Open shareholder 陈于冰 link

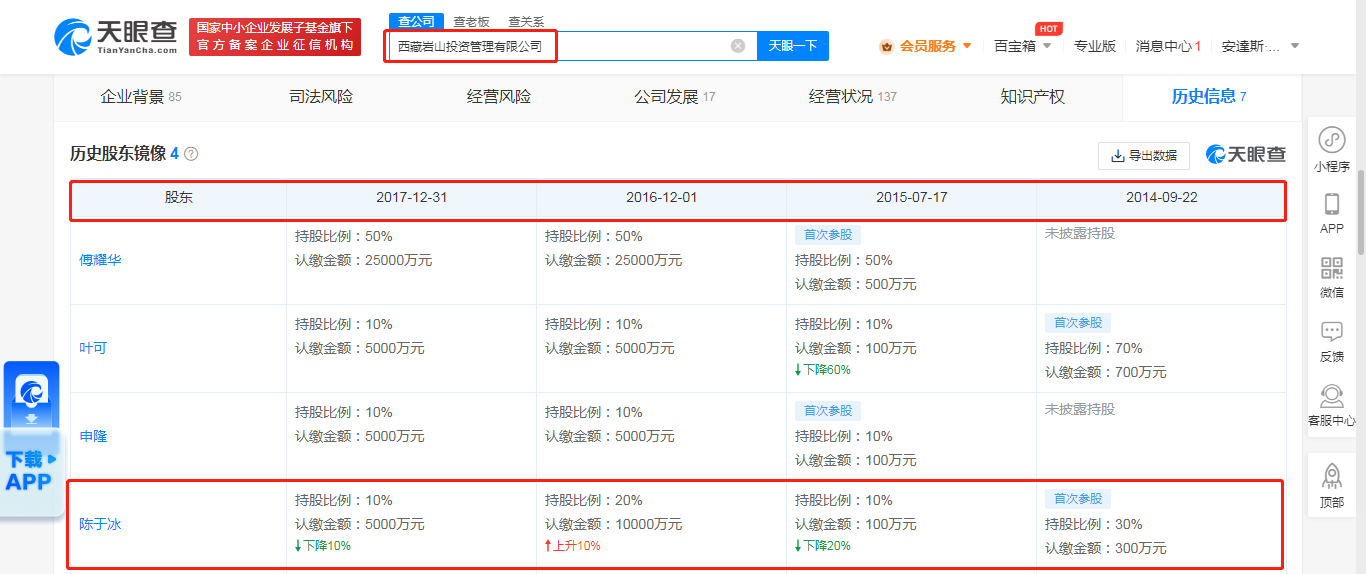(100, 524)
